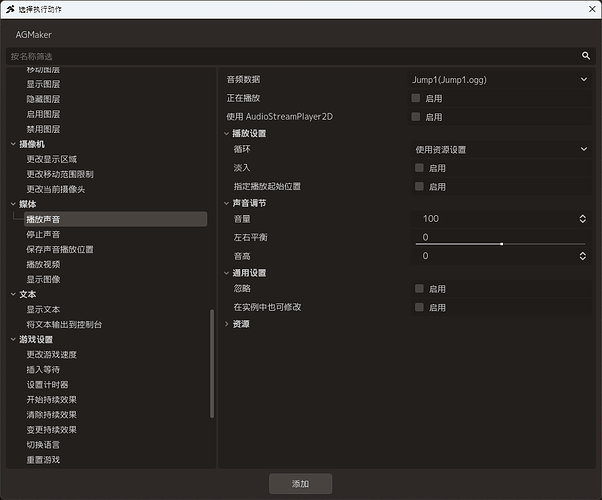Enable the 正在播放 checkbox

[x=416, y=98]
